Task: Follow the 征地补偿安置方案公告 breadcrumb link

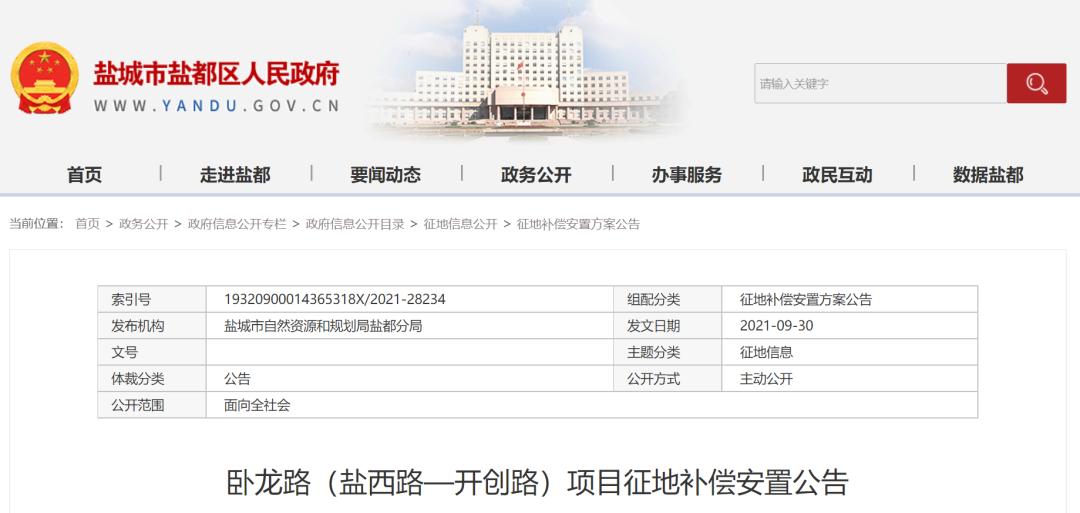Action: click(578, 224)
